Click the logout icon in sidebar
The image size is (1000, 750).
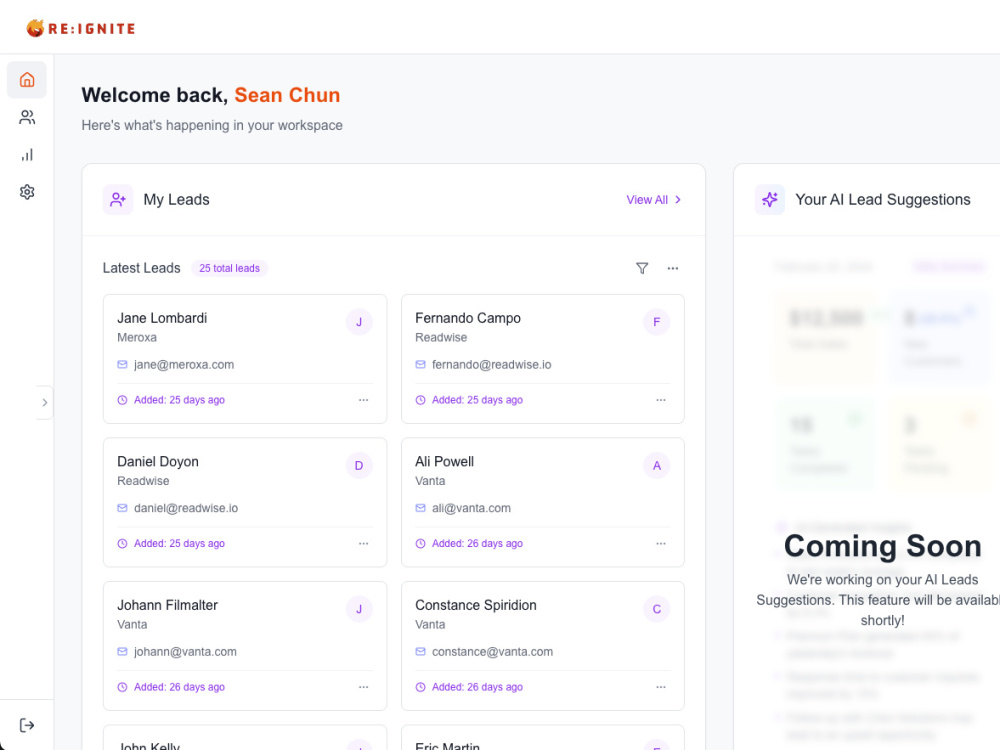pyautogui.click(x=27, y=725)
